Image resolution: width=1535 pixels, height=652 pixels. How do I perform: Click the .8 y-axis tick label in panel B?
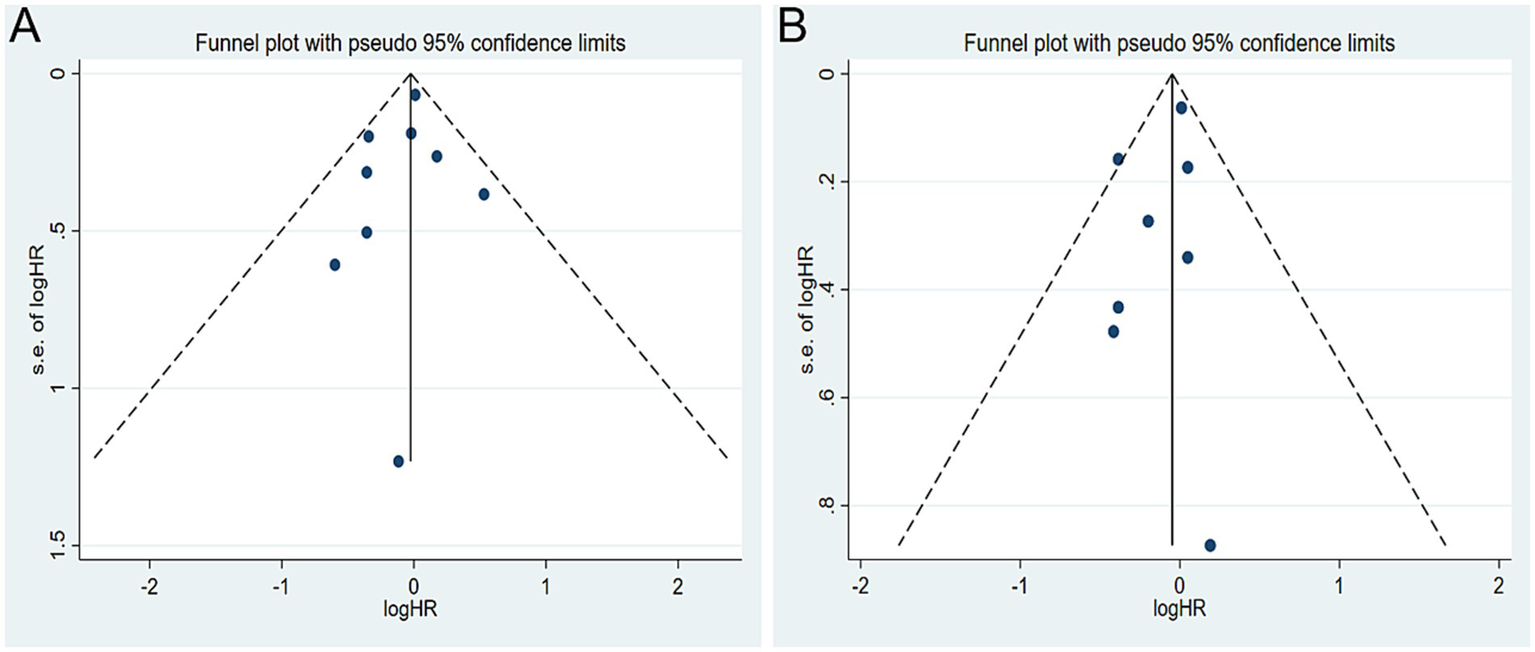coord(826,506)
